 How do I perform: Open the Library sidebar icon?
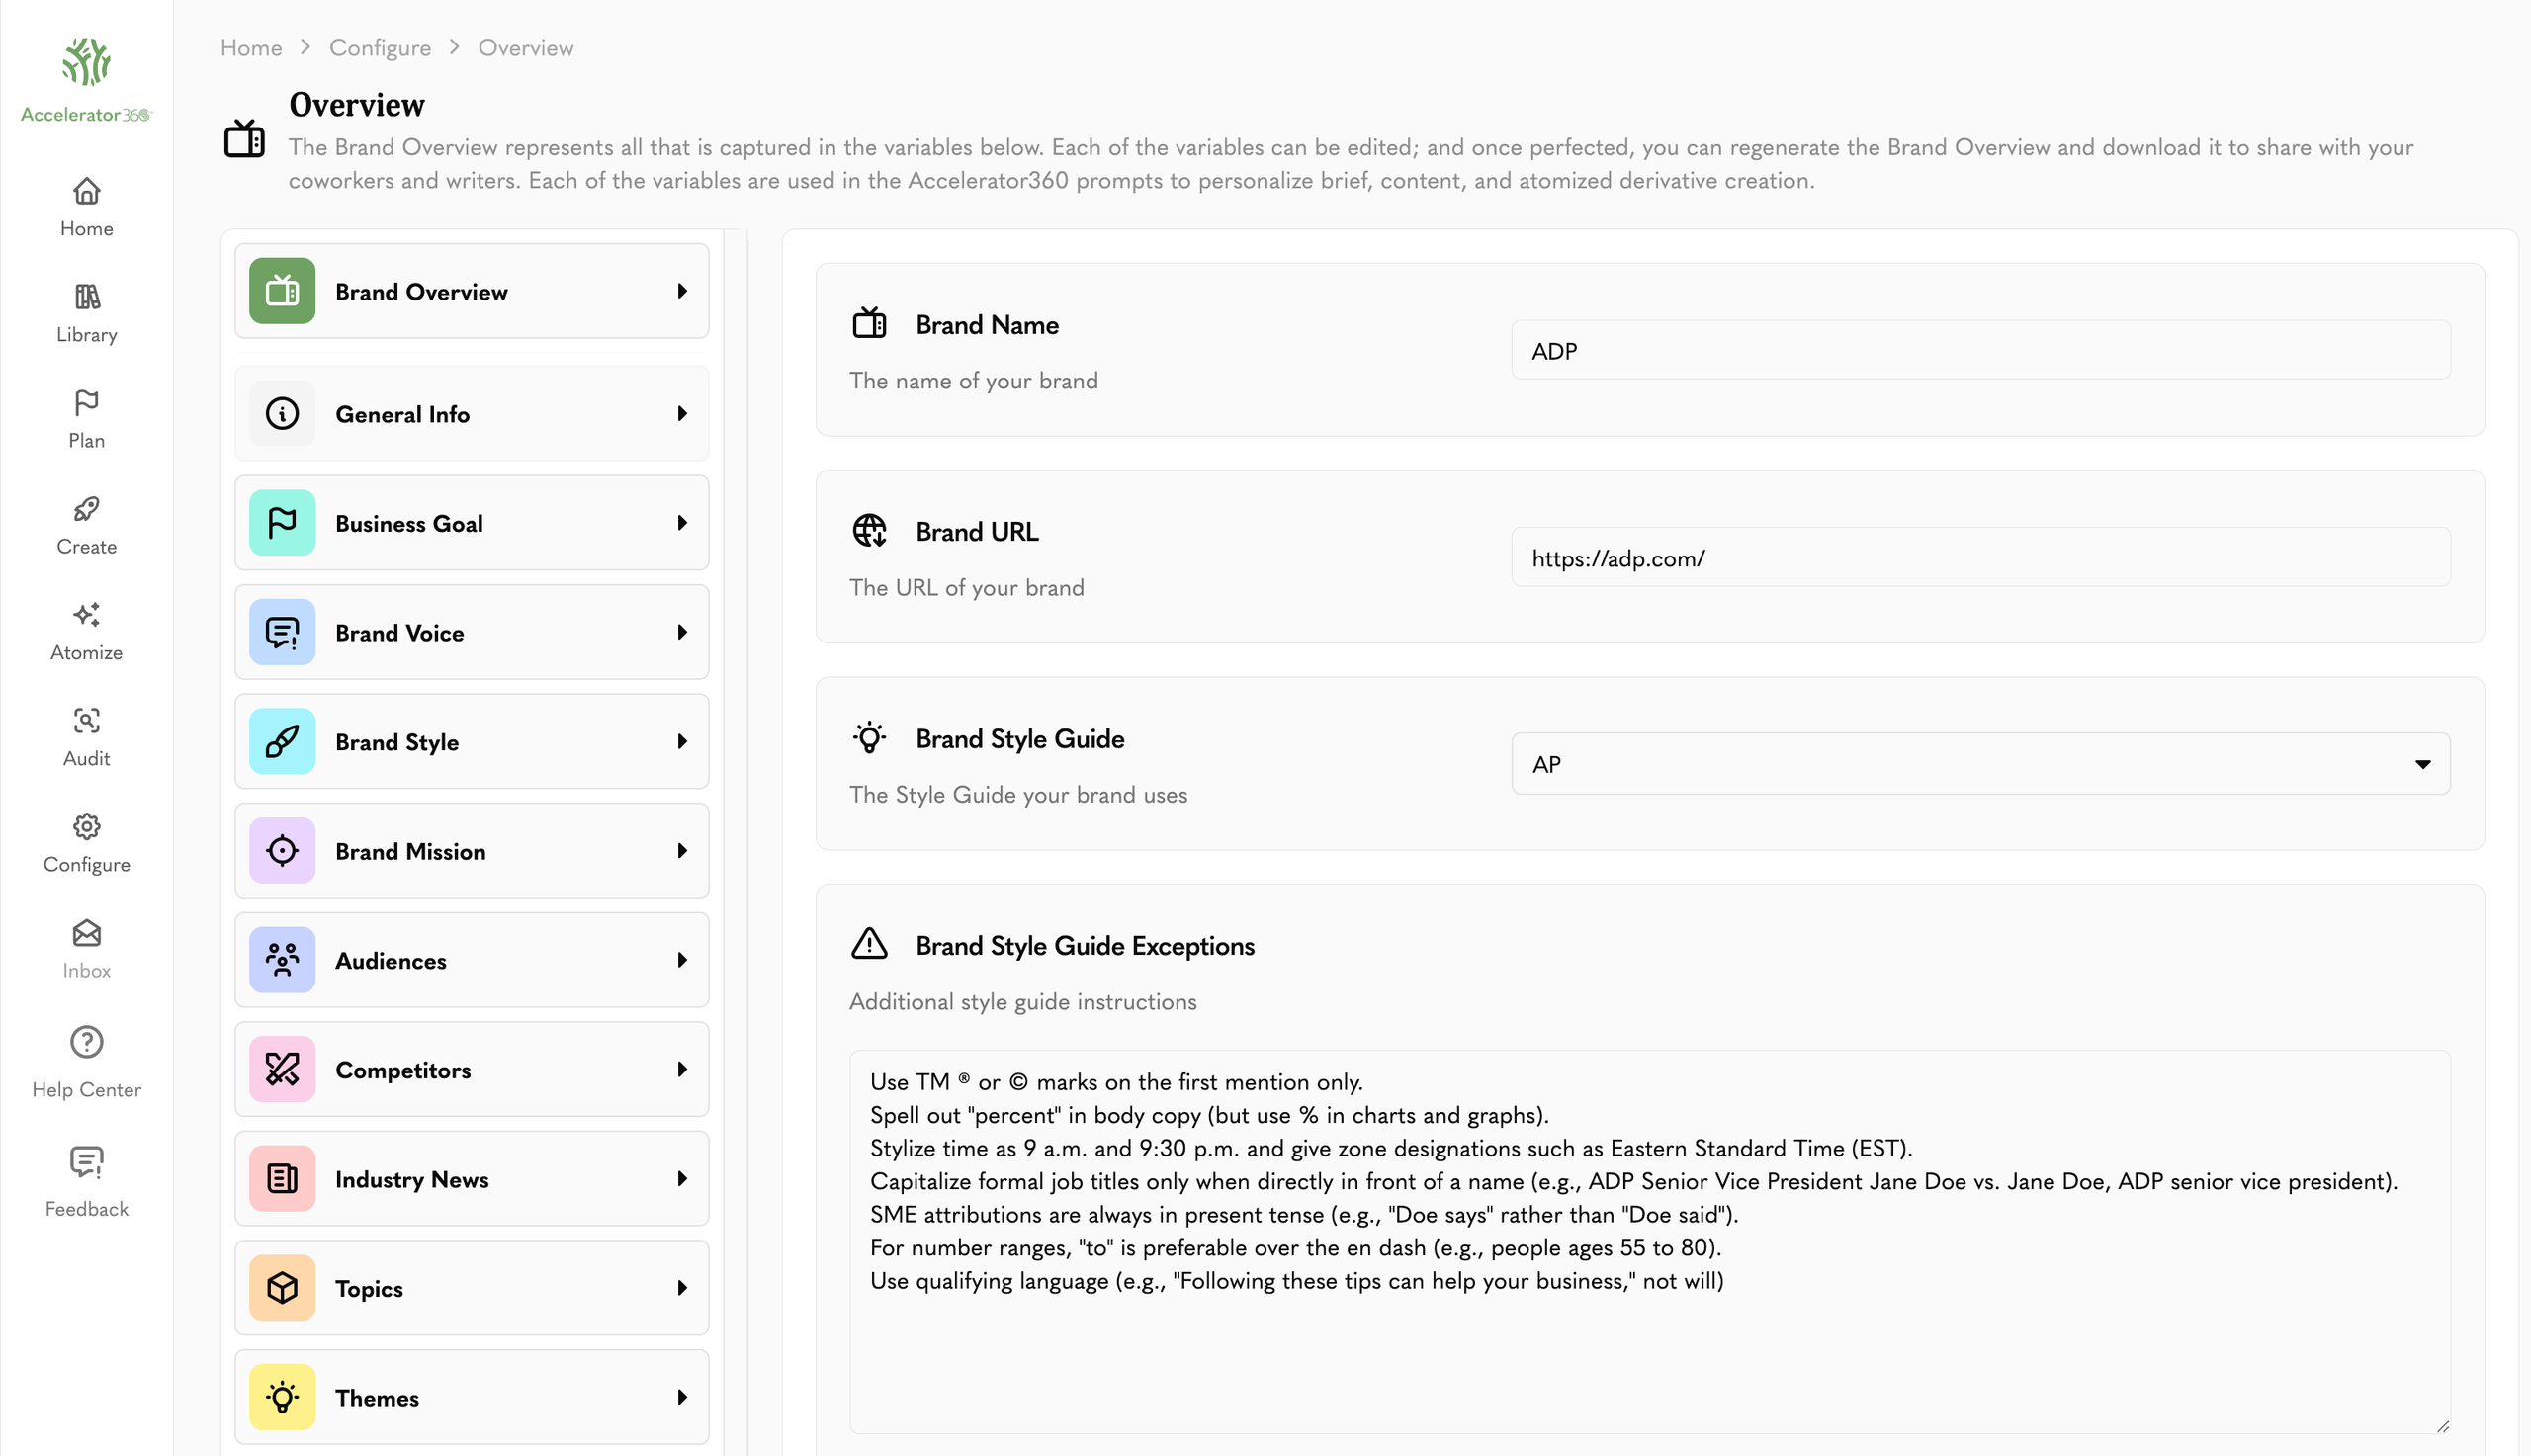86,297
